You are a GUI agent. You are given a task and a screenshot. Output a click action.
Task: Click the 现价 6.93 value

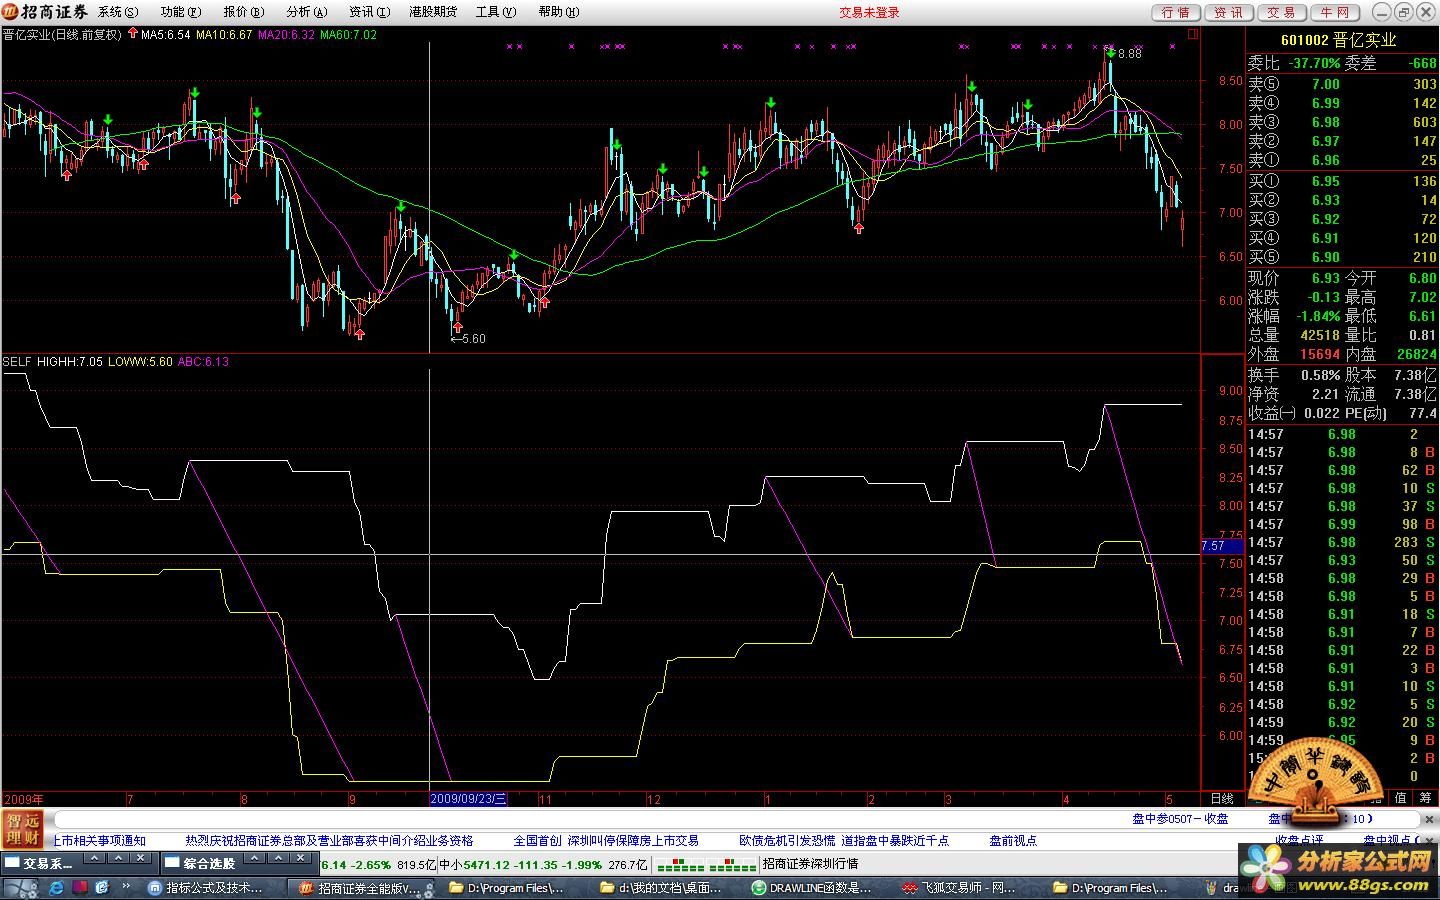coord(1326,278)
